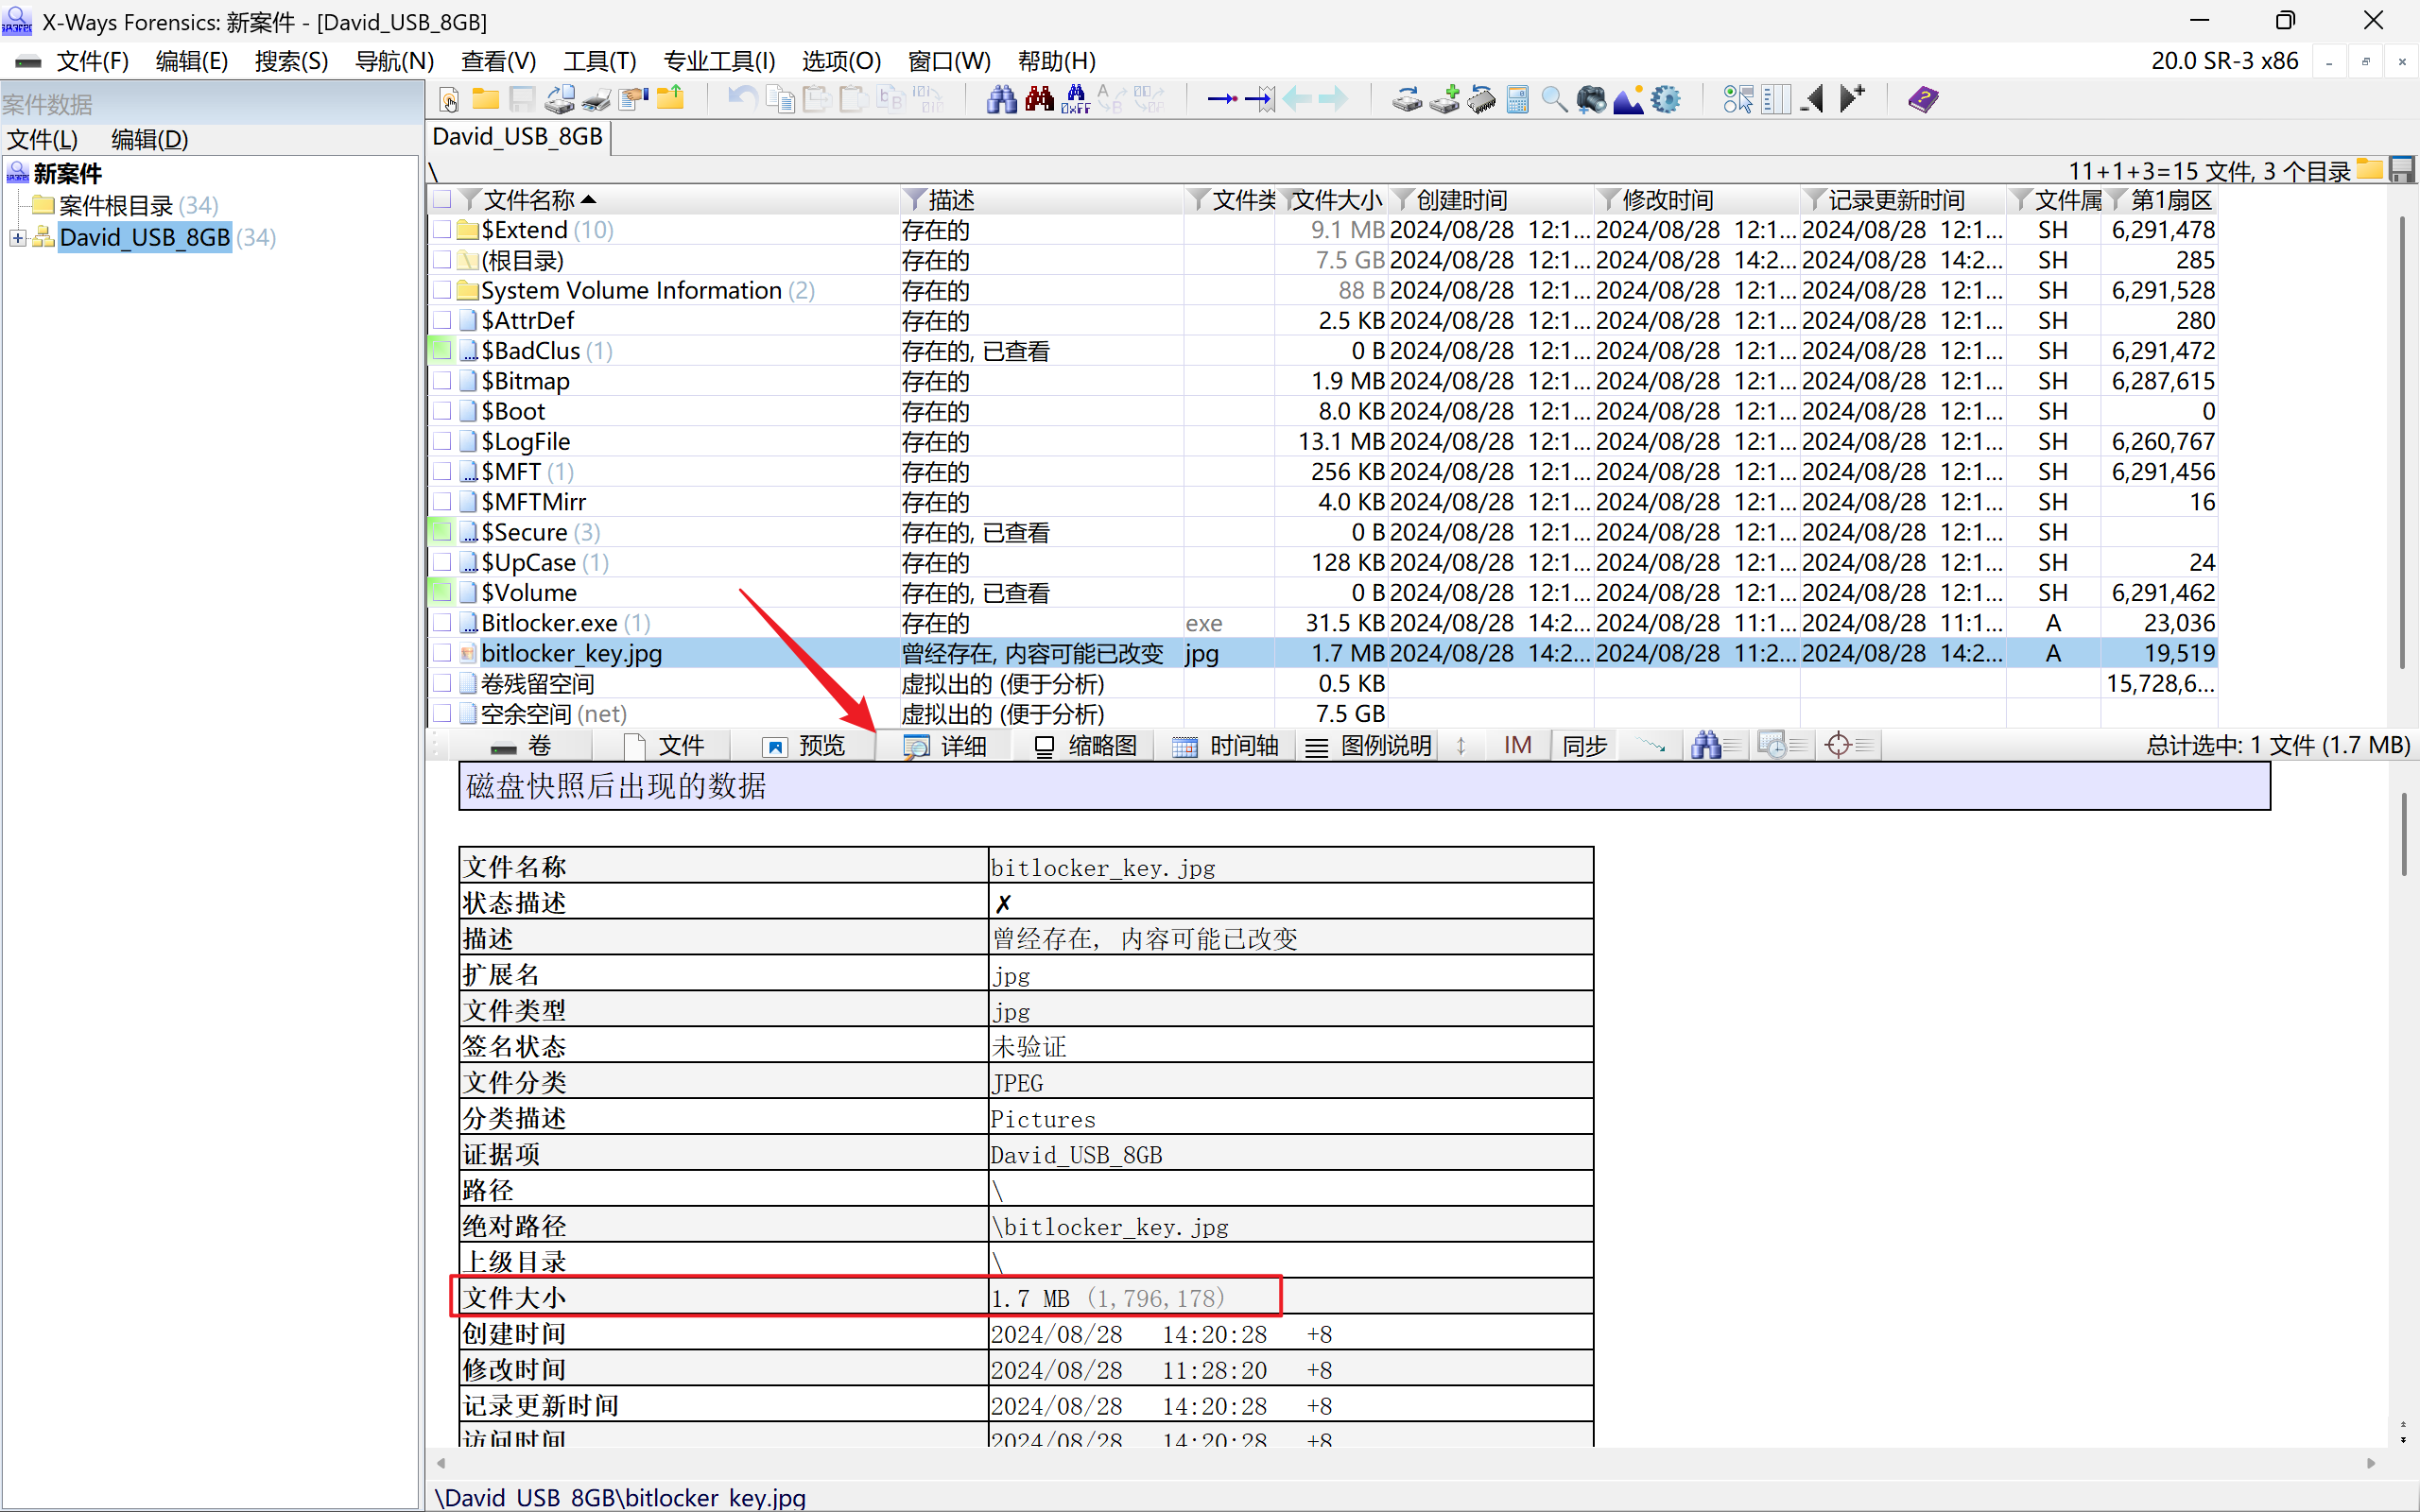Viewport: 2420px width, 1512px height.
Task: Tick the checkbox next to bitlocker_key.jpg
Action: tap(442, 653)
